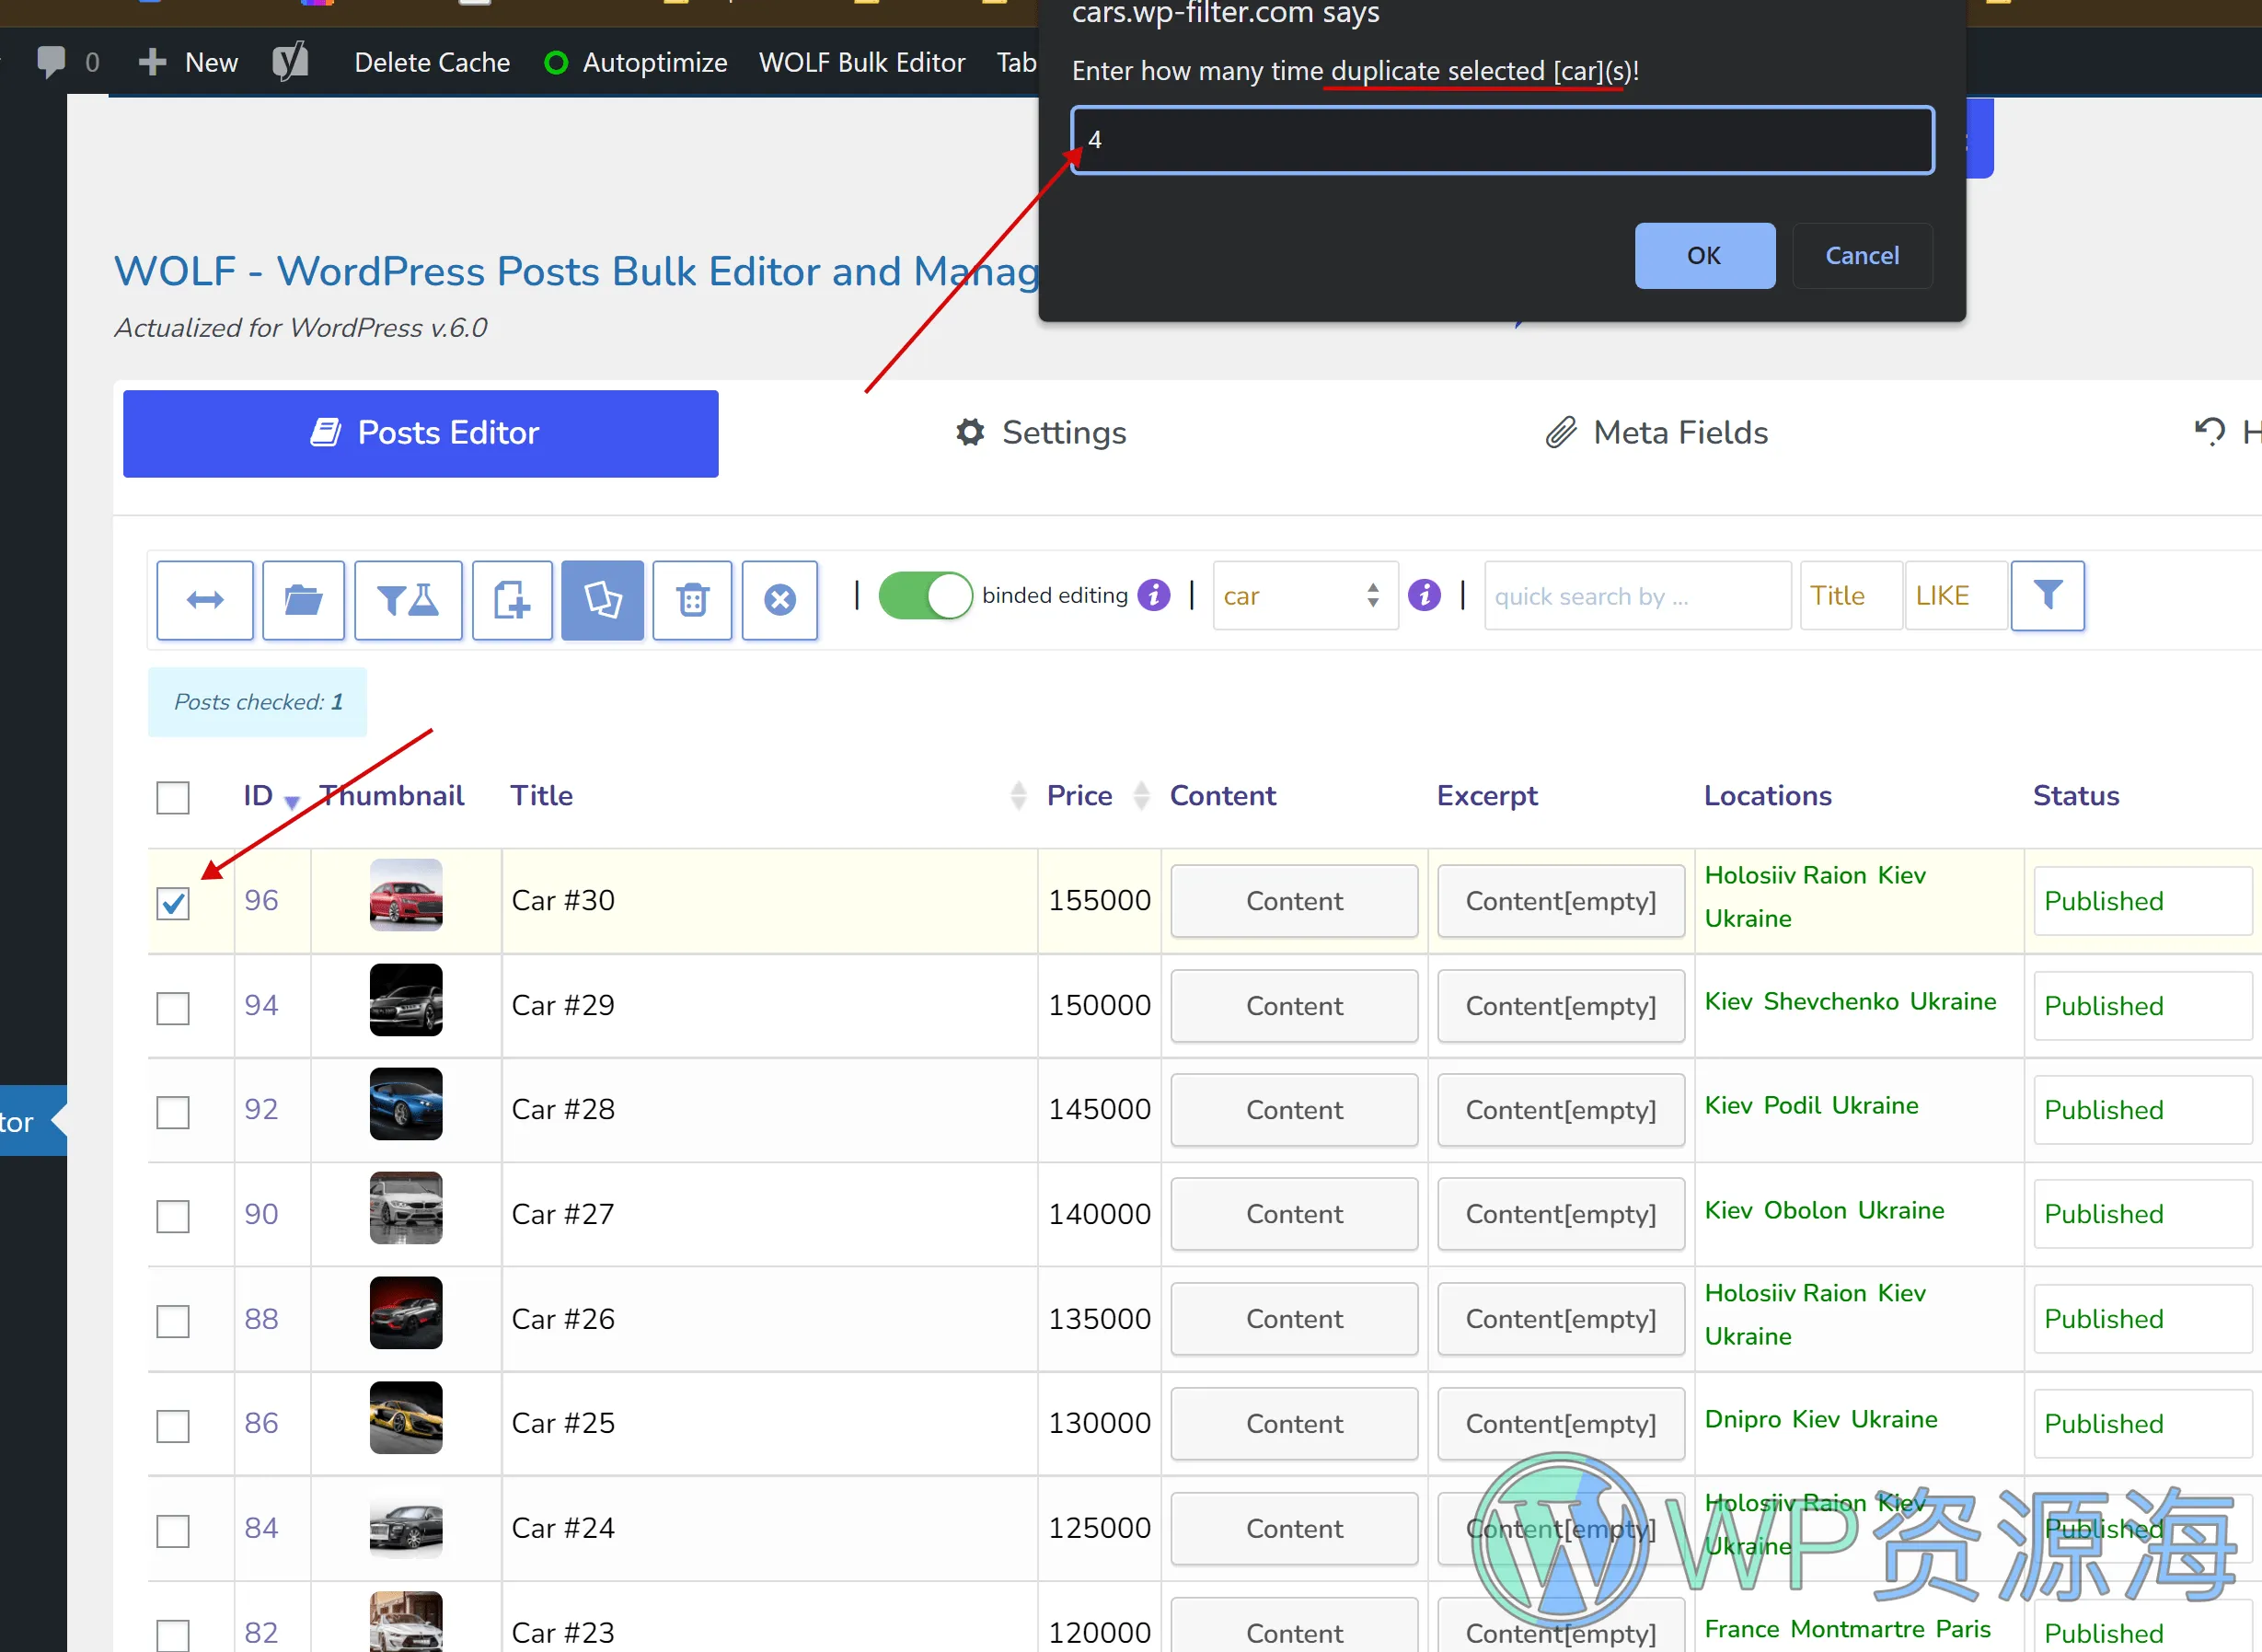Open Published status dropdown for Car #30
2262x1652 pixels.
point(2142,901)
